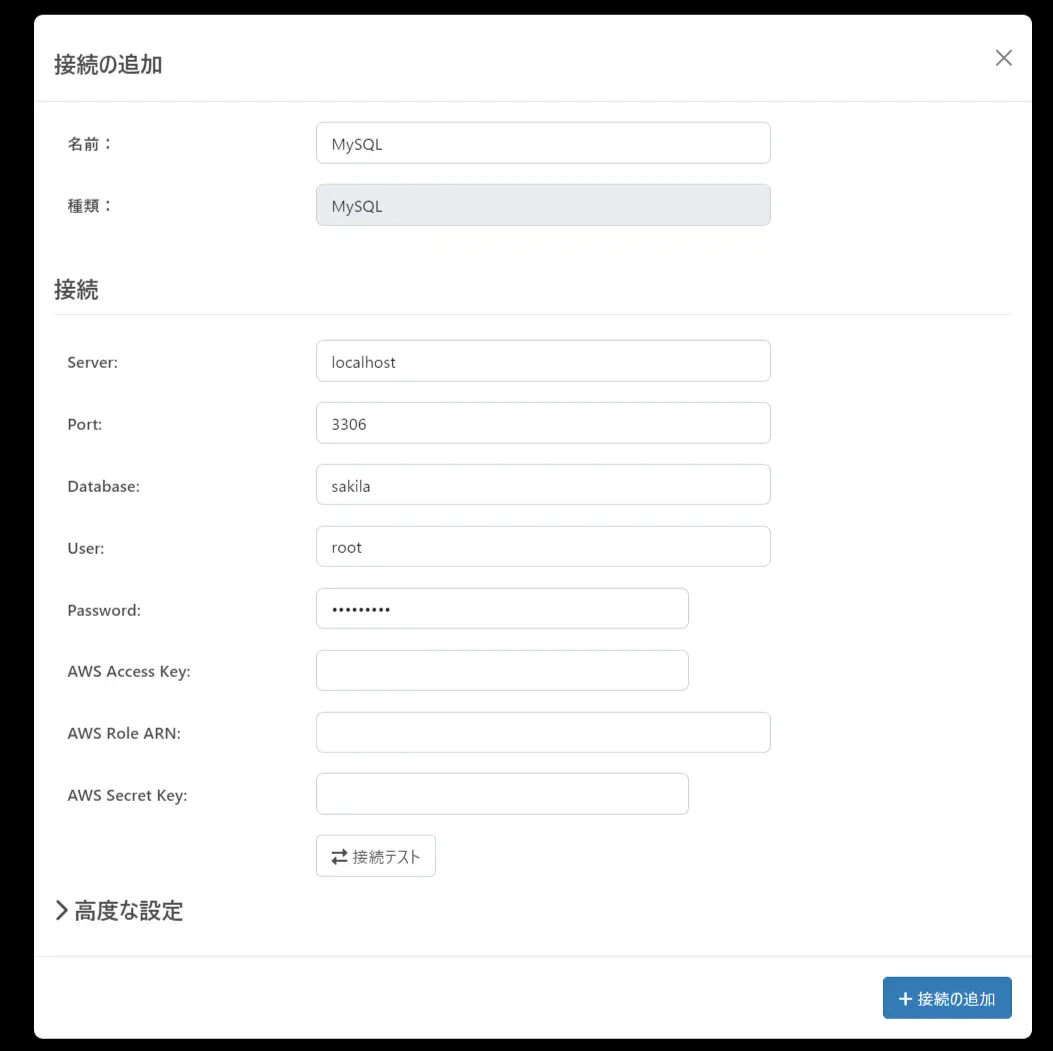Click the disabled 種類 field
Screen dimensions: 1053x1051
click(x=543, y=205)
